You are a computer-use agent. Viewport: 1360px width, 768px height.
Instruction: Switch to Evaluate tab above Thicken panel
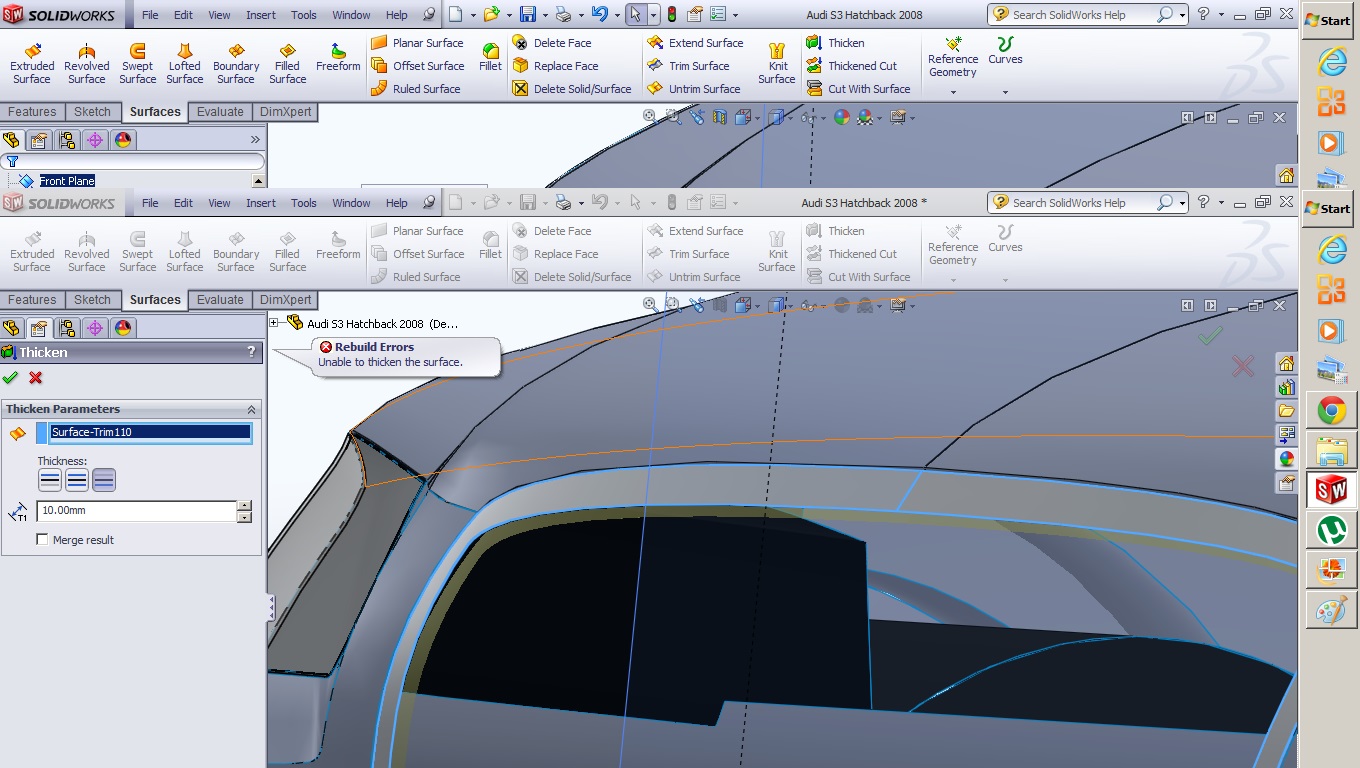[220, 299]
